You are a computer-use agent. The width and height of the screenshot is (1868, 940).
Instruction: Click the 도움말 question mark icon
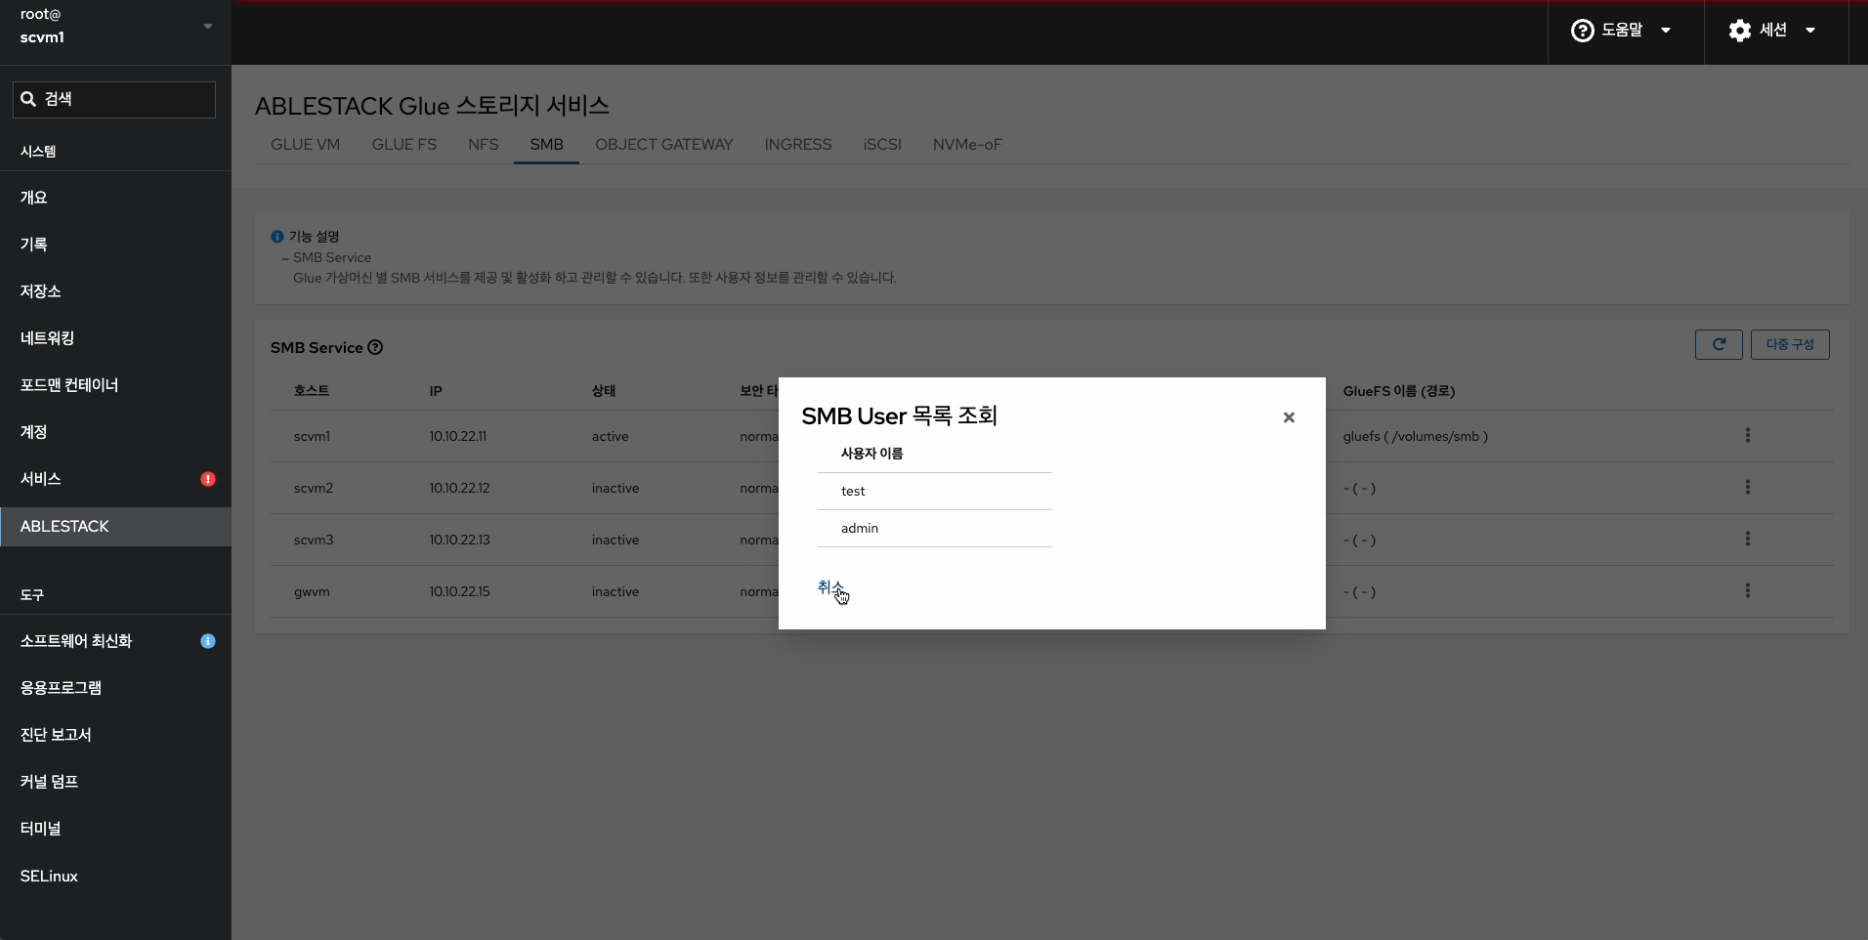pyautogui.click(x=1582, y=31)
